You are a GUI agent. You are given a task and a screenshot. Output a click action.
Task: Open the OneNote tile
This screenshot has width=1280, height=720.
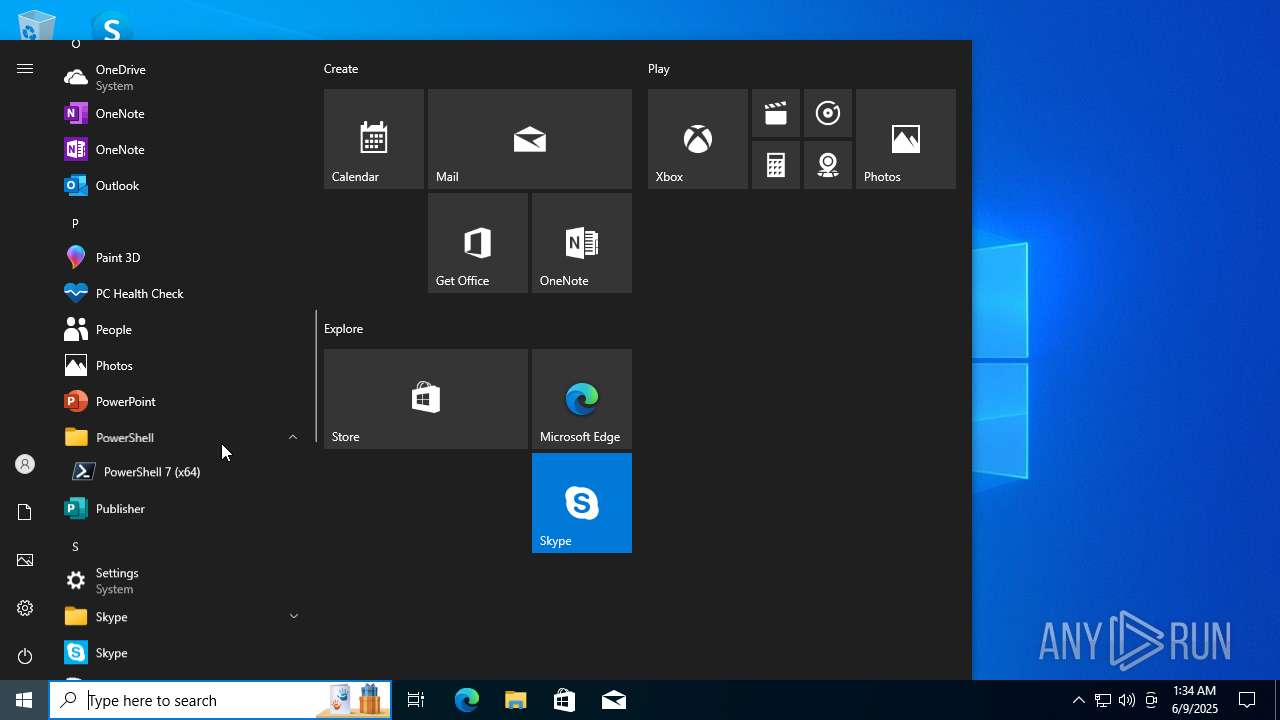pyautogui.click(x=582, y=243)
